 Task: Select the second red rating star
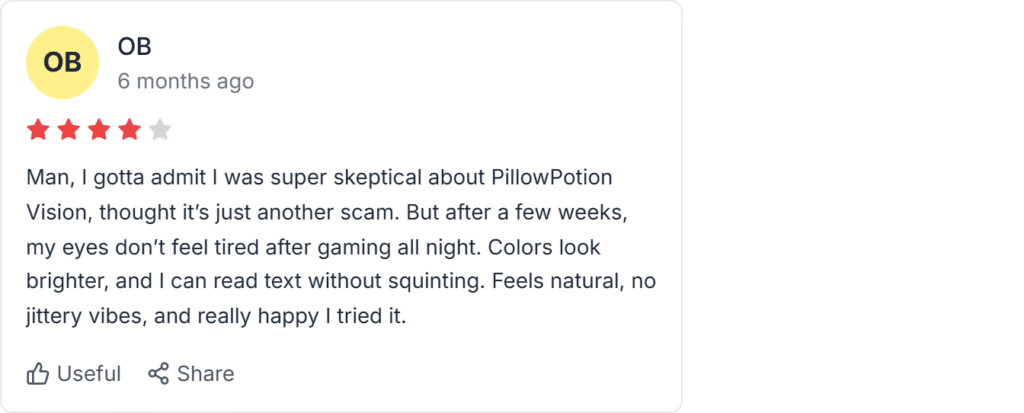68,130
